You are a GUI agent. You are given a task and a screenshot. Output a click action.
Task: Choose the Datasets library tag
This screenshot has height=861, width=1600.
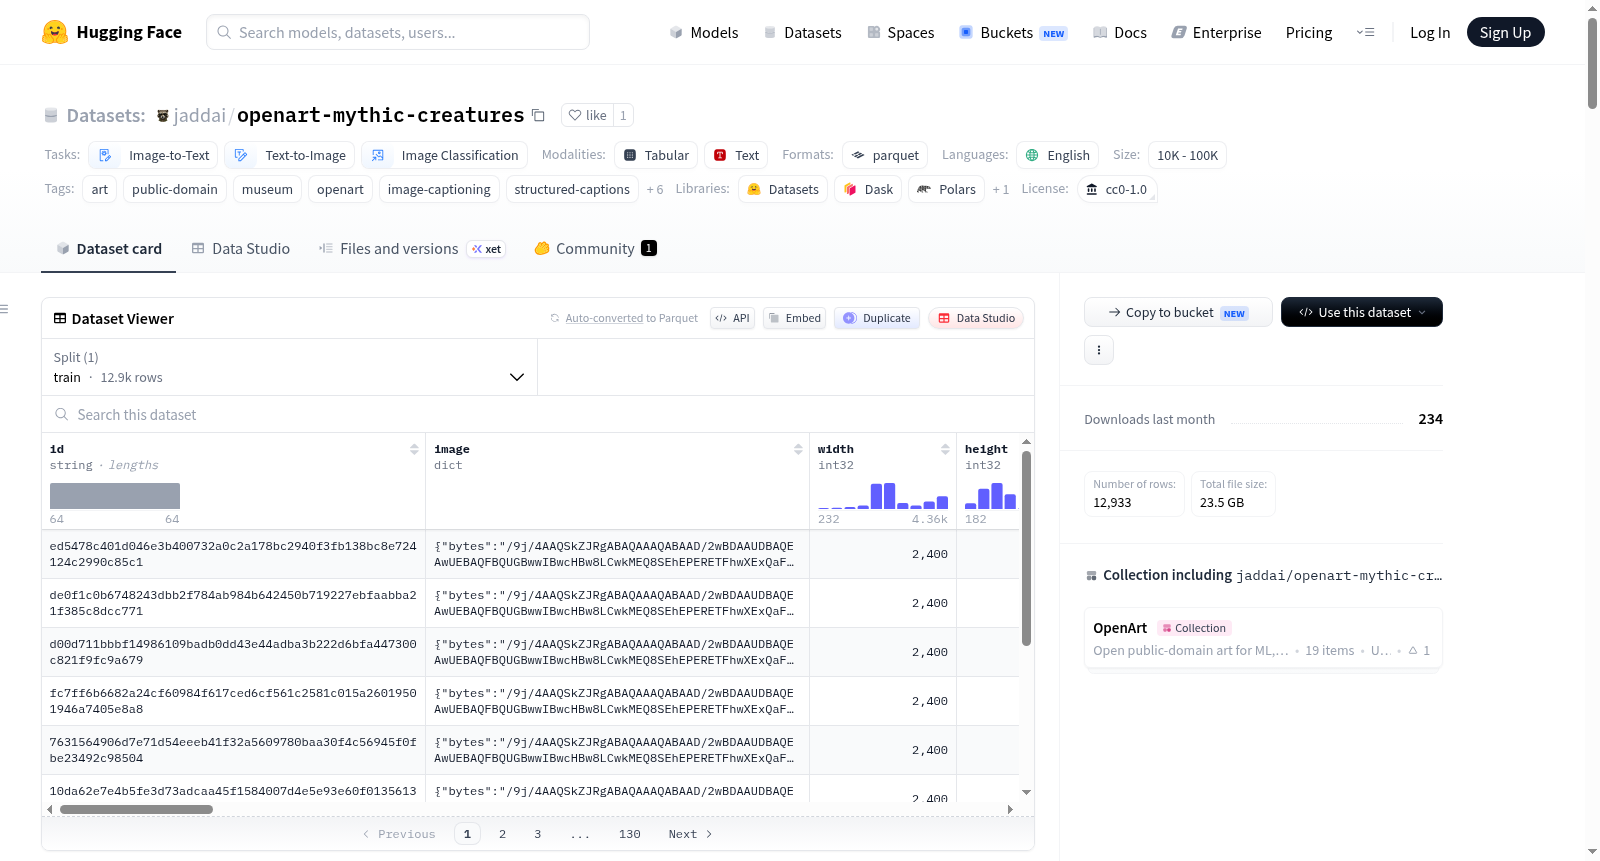[x=783, y=189]
